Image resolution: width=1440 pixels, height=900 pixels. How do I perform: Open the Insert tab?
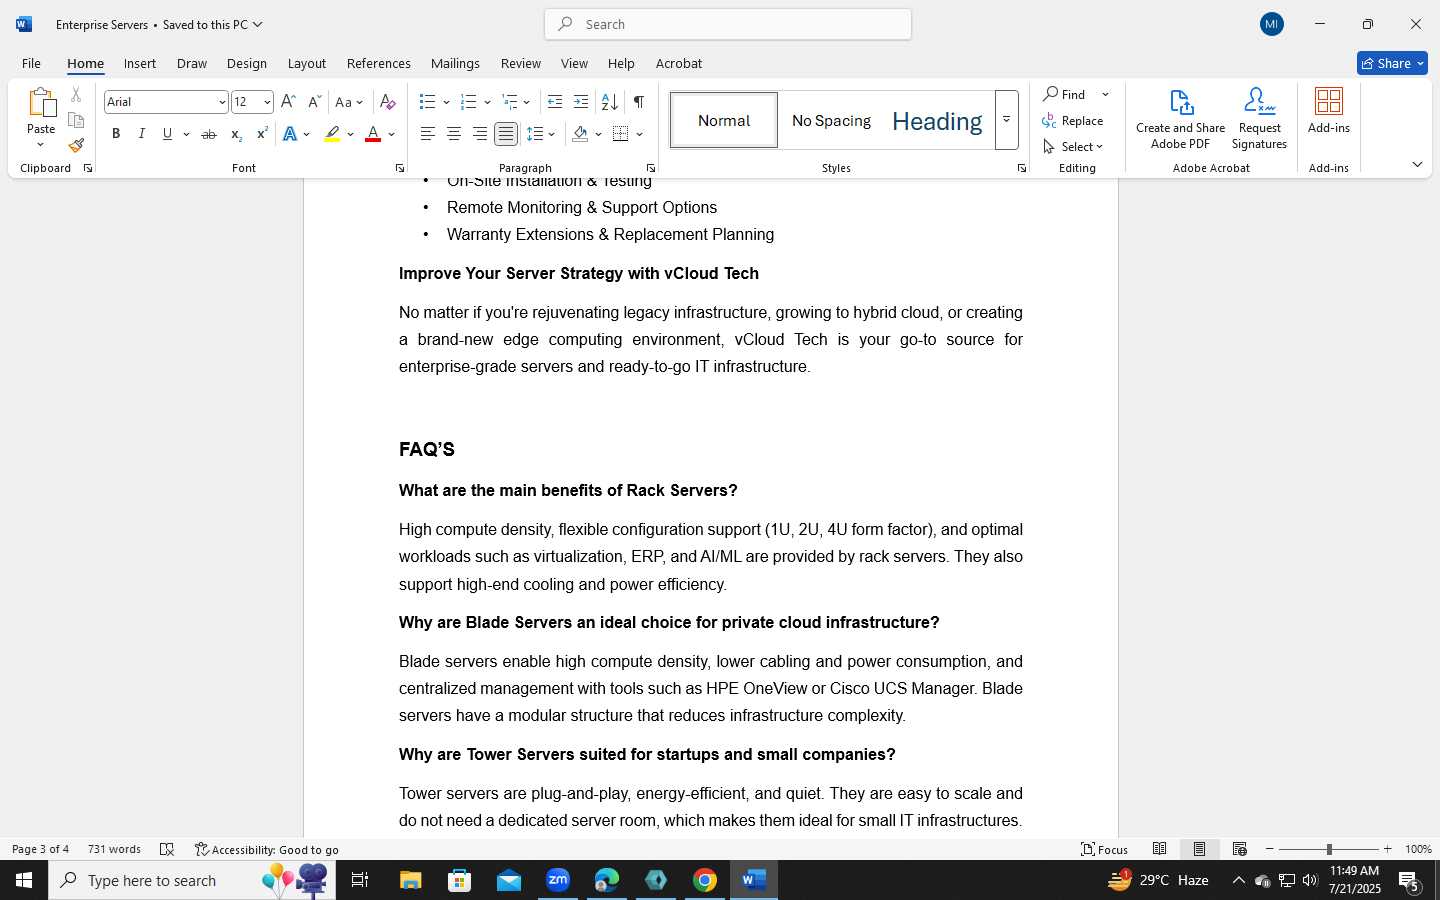140,63
